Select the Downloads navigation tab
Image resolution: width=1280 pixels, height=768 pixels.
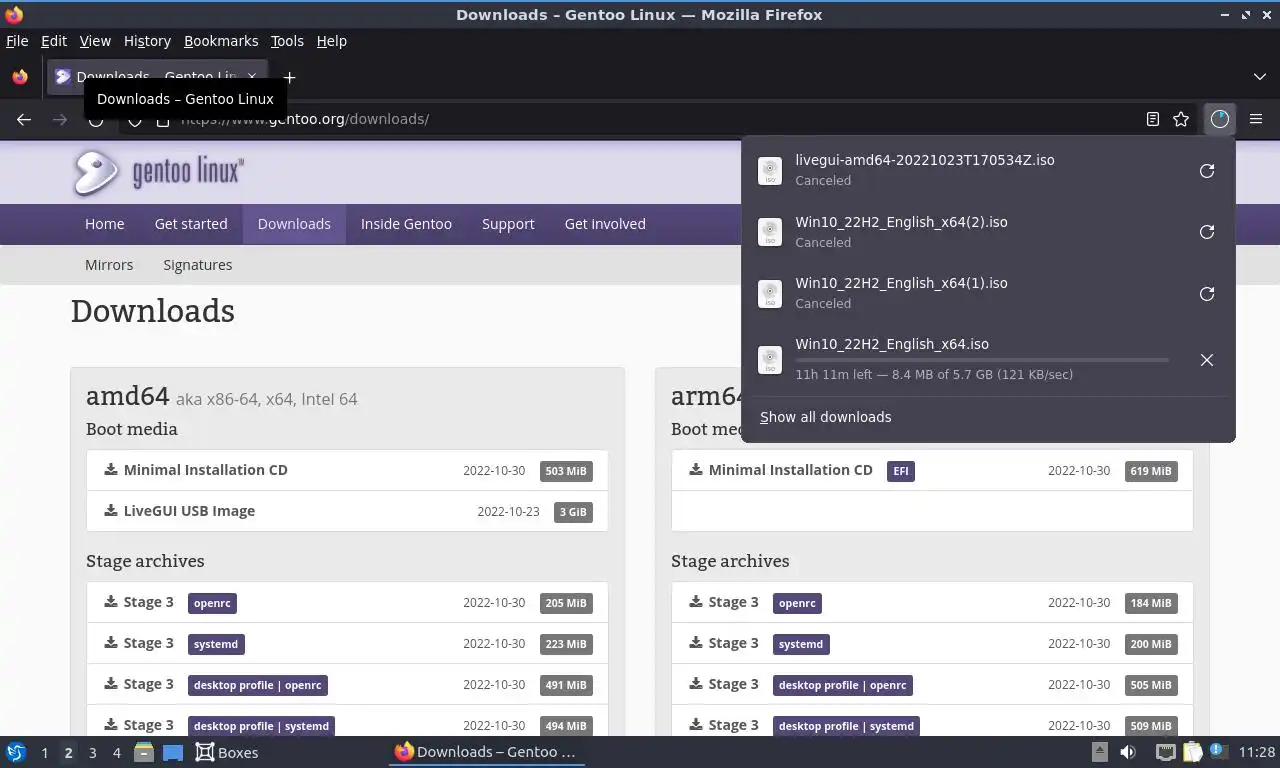[294, 224]
